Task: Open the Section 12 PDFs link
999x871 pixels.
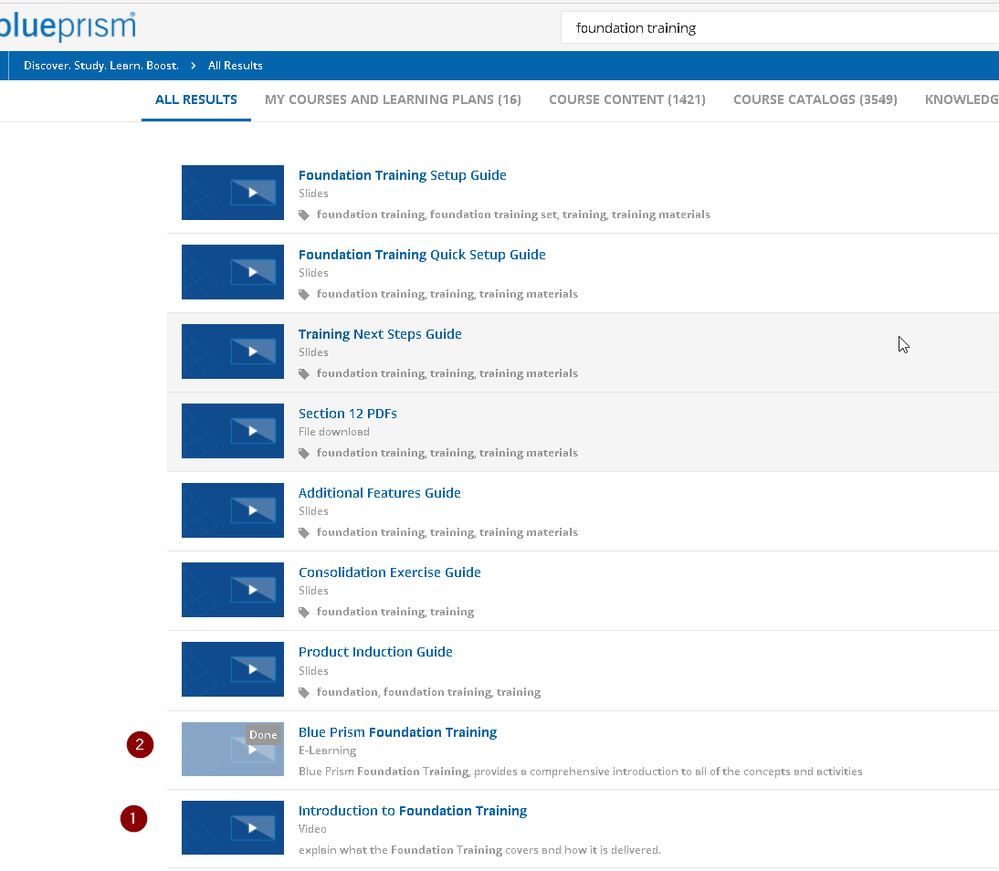Action: tap(347, 414)
